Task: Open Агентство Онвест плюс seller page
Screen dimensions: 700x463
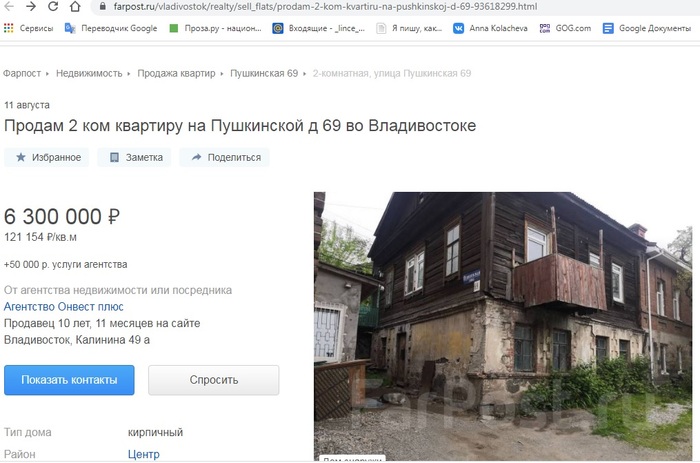Action: coord(63,307)
